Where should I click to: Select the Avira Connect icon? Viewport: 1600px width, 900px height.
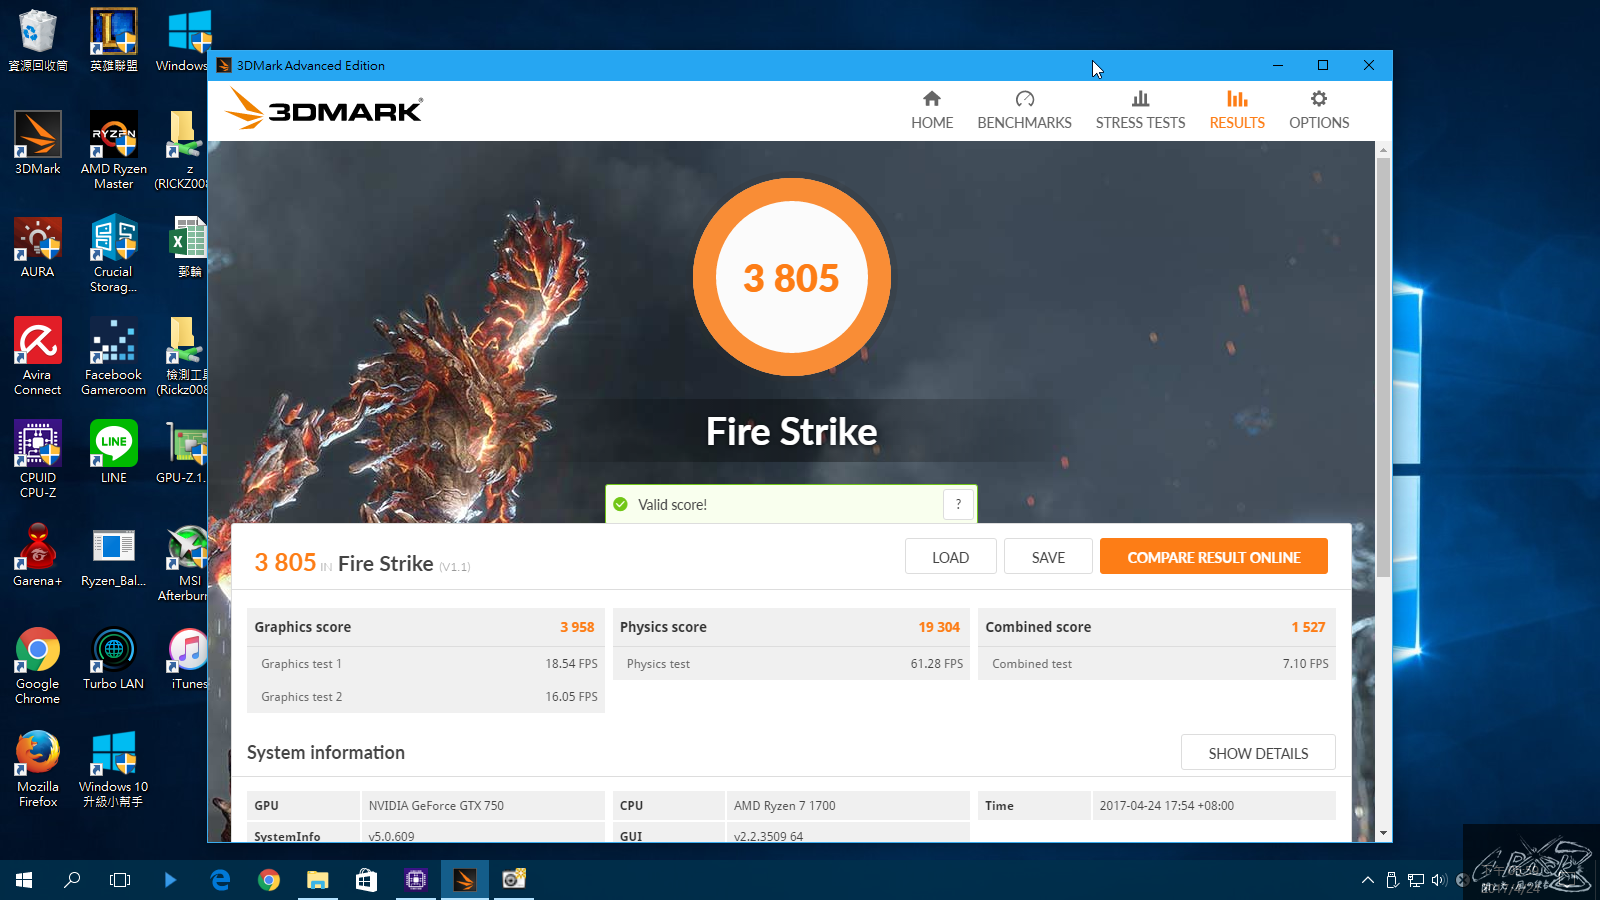point(38,356)
